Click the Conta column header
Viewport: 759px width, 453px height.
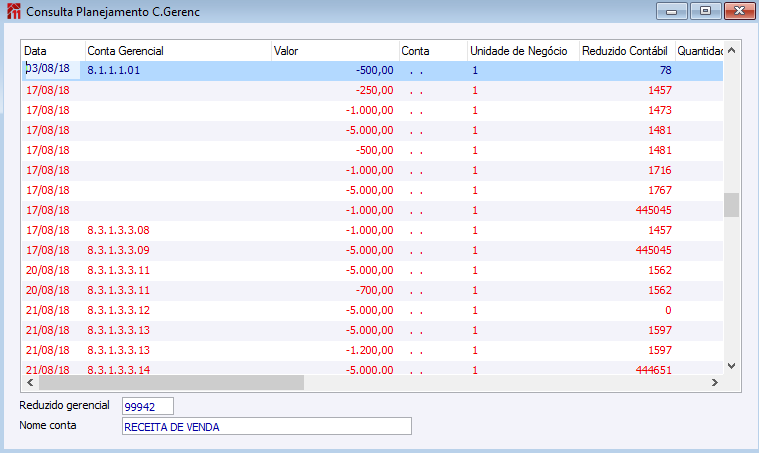[433, 51]
